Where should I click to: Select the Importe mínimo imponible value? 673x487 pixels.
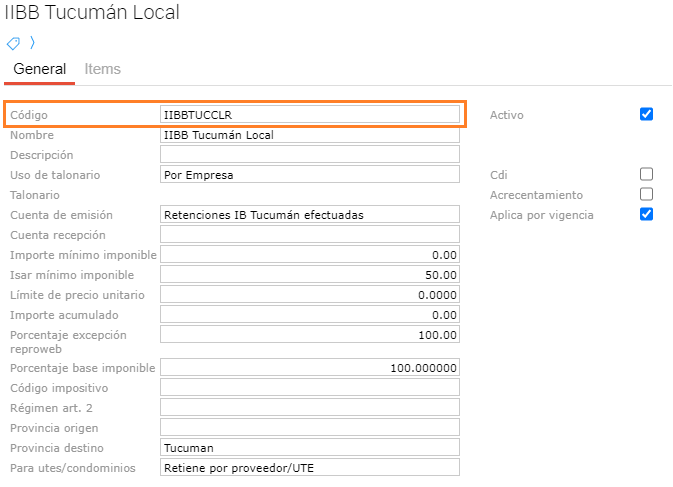309,255
